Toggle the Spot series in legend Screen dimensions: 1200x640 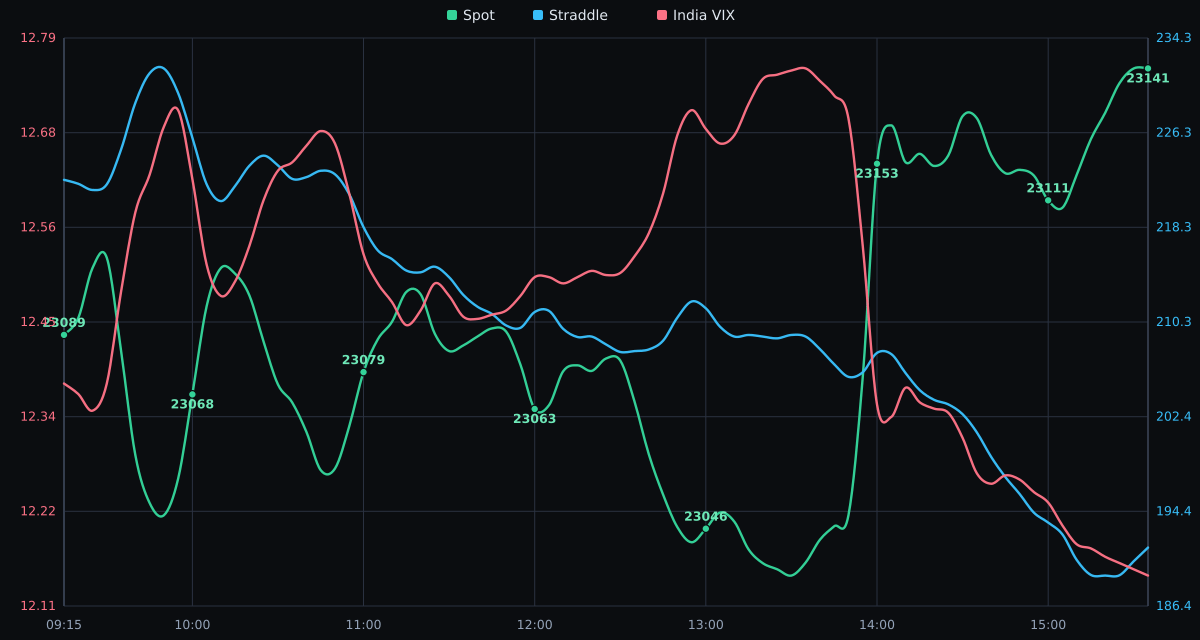click(471, 15)
